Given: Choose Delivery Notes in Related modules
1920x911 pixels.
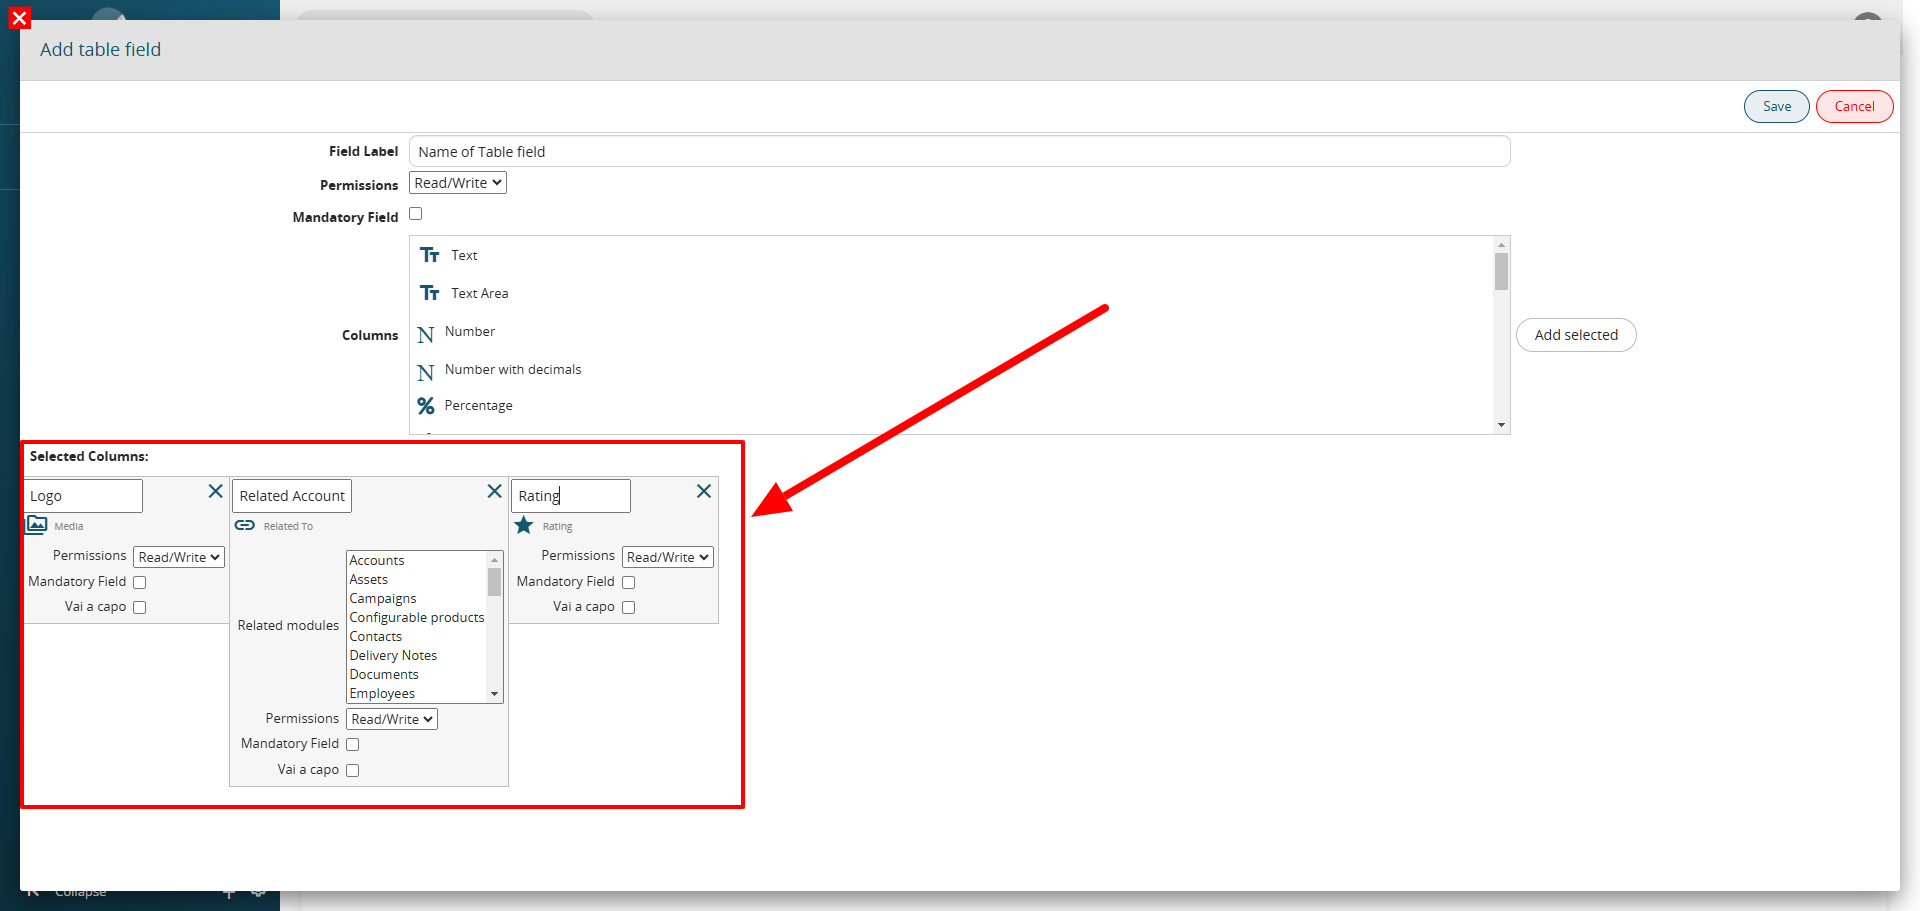Looking at the screenshot, I should click(x=416, y=655).
